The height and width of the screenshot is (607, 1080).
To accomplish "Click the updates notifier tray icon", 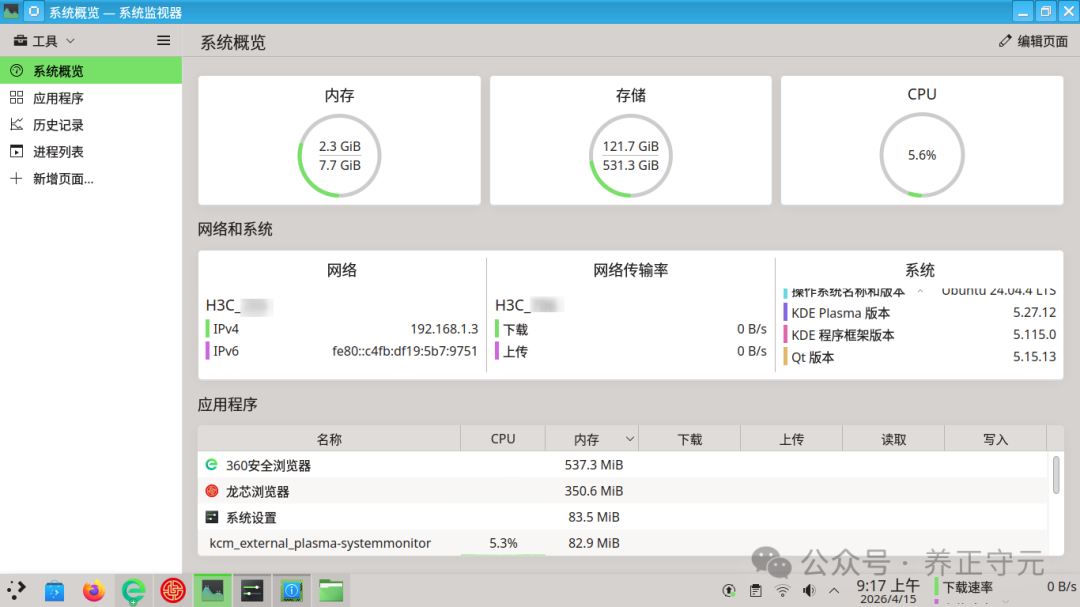I will click(x=729, y=590).
